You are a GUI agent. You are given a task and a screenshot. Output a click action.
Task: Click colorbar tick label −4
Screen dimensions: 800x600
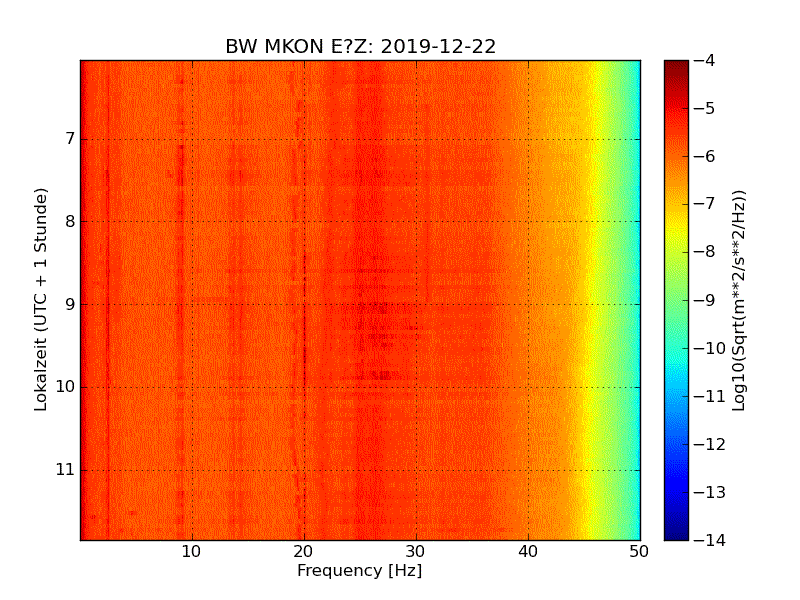(705, 61)
